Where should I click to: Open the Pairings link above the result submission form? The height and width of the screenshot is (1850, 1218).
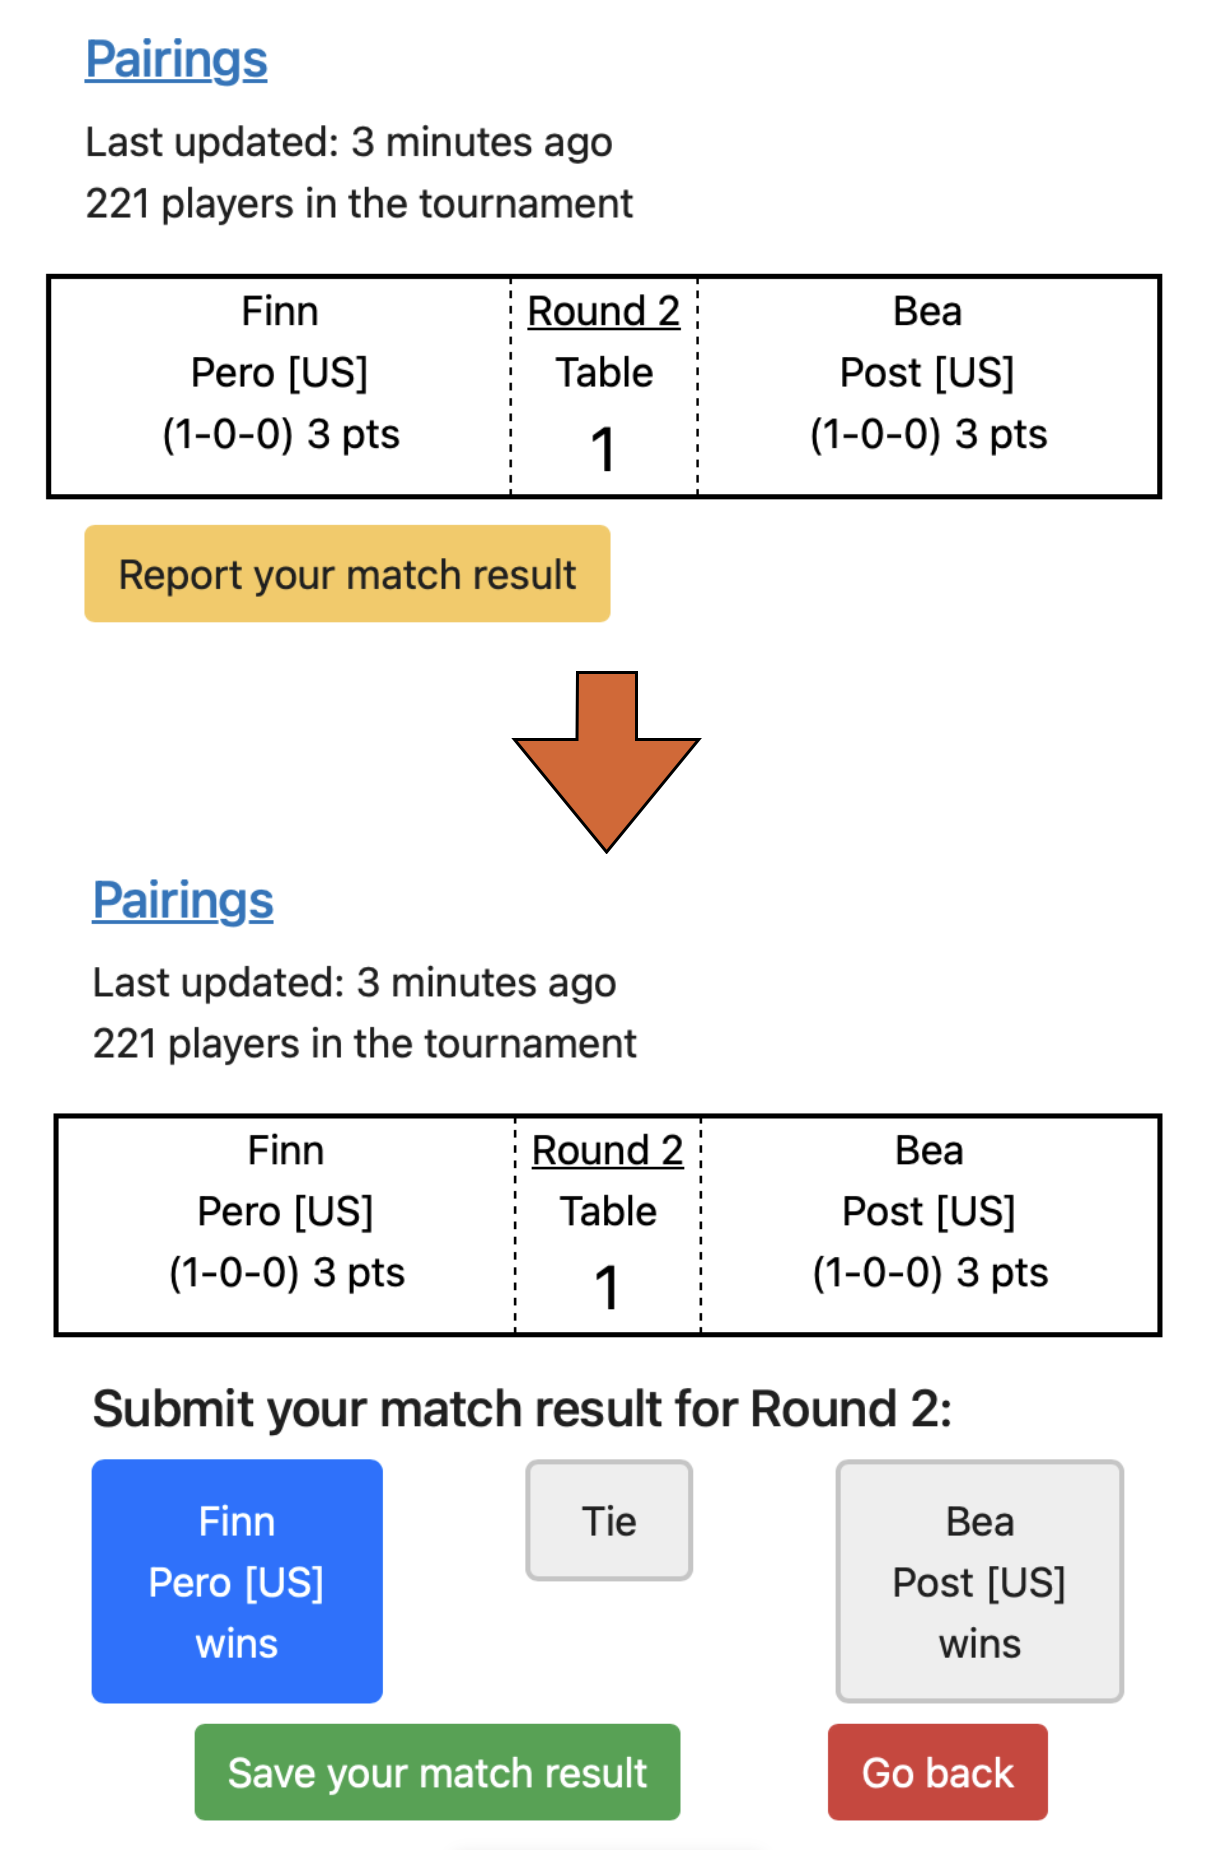coord(182,901)
